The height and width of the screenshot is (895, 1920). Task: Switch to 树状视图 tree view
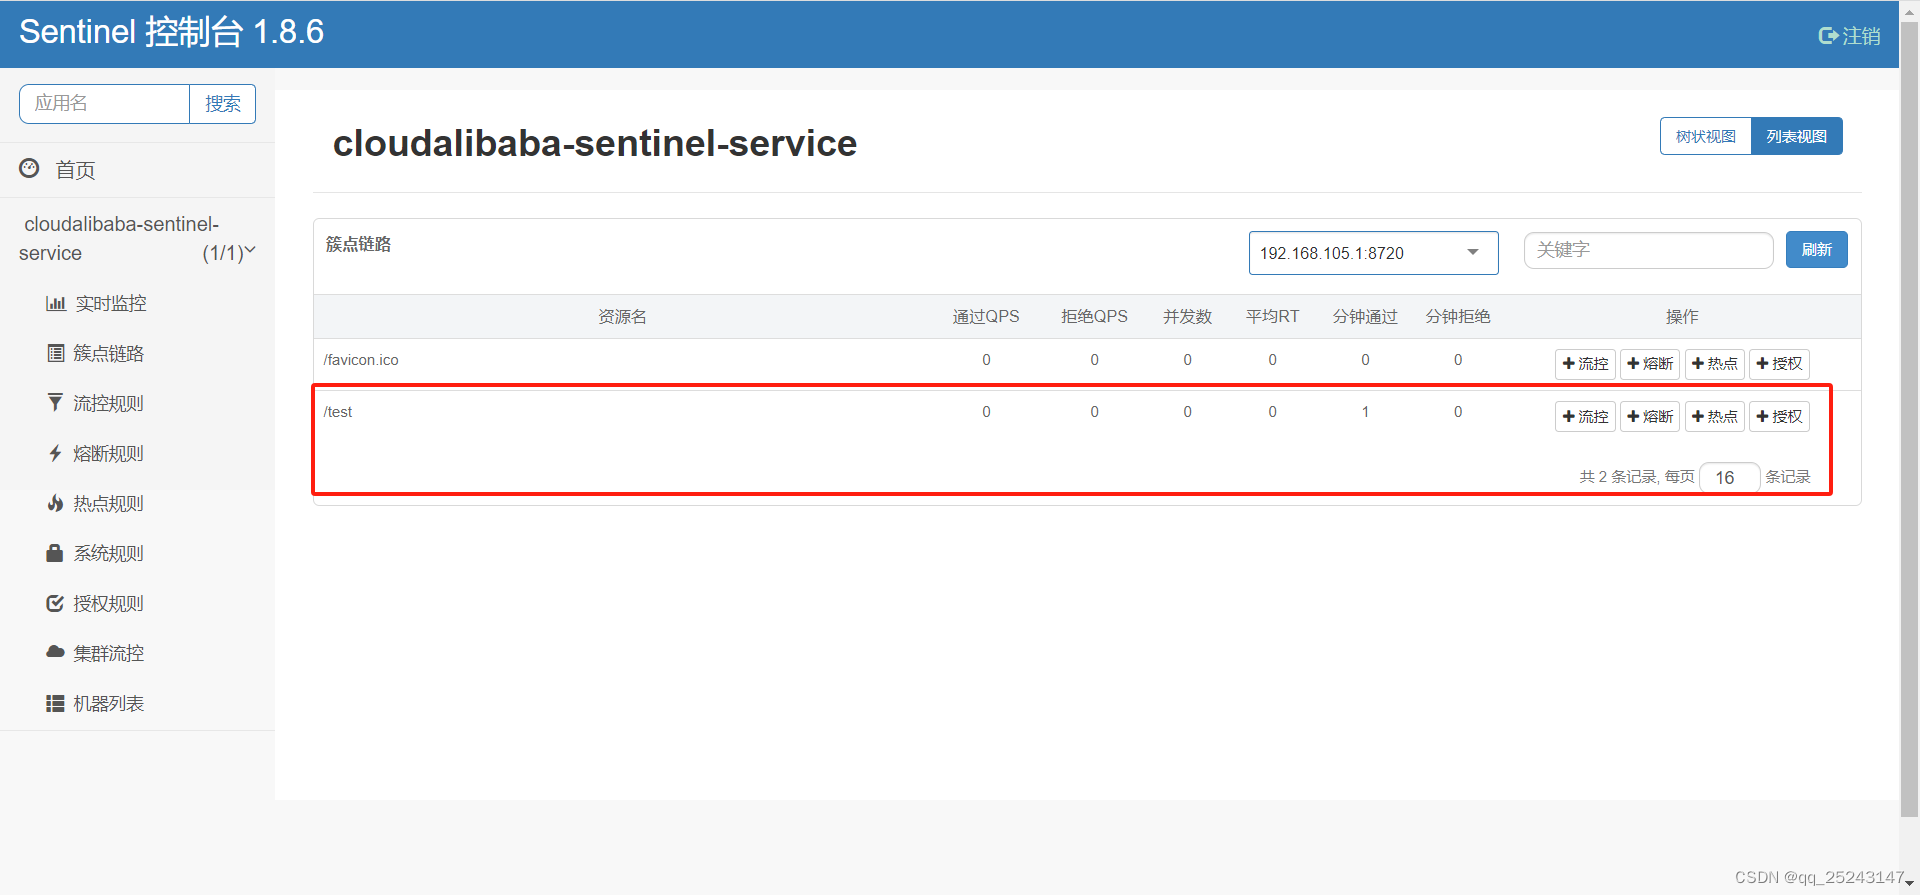point(1705,137)
